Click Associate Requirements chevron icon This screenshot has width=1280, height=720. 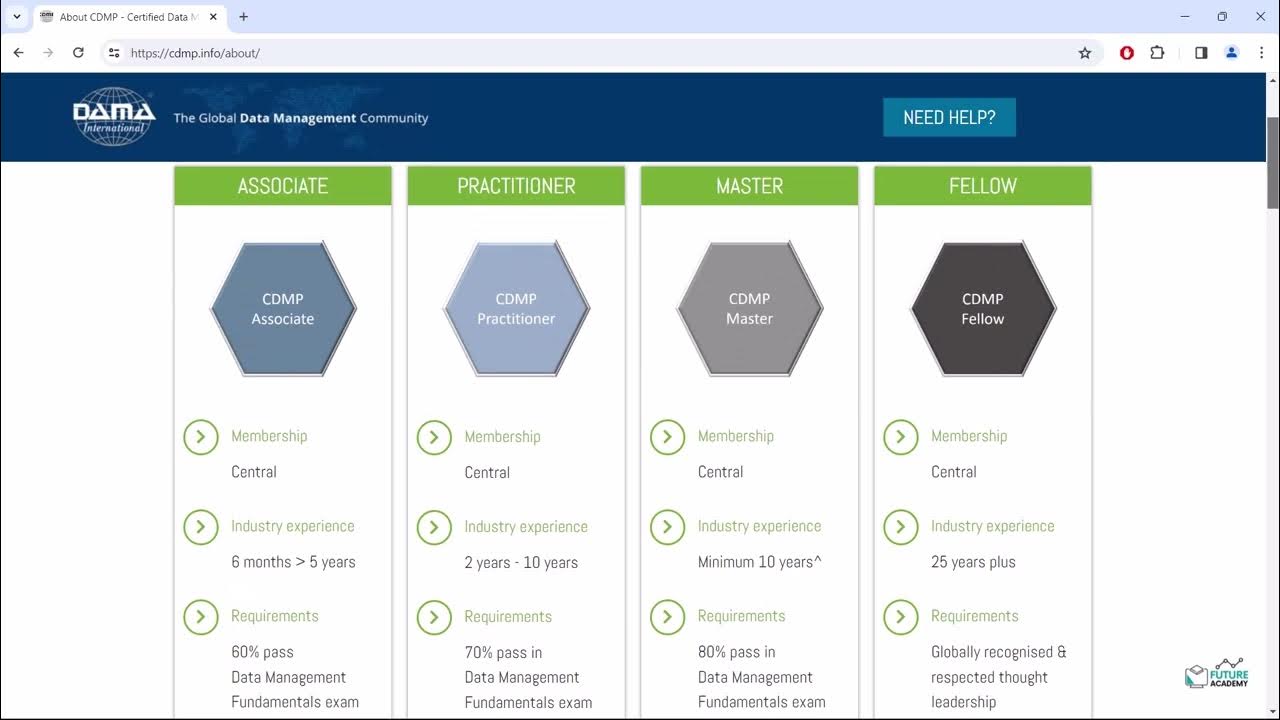pos(201,617)
